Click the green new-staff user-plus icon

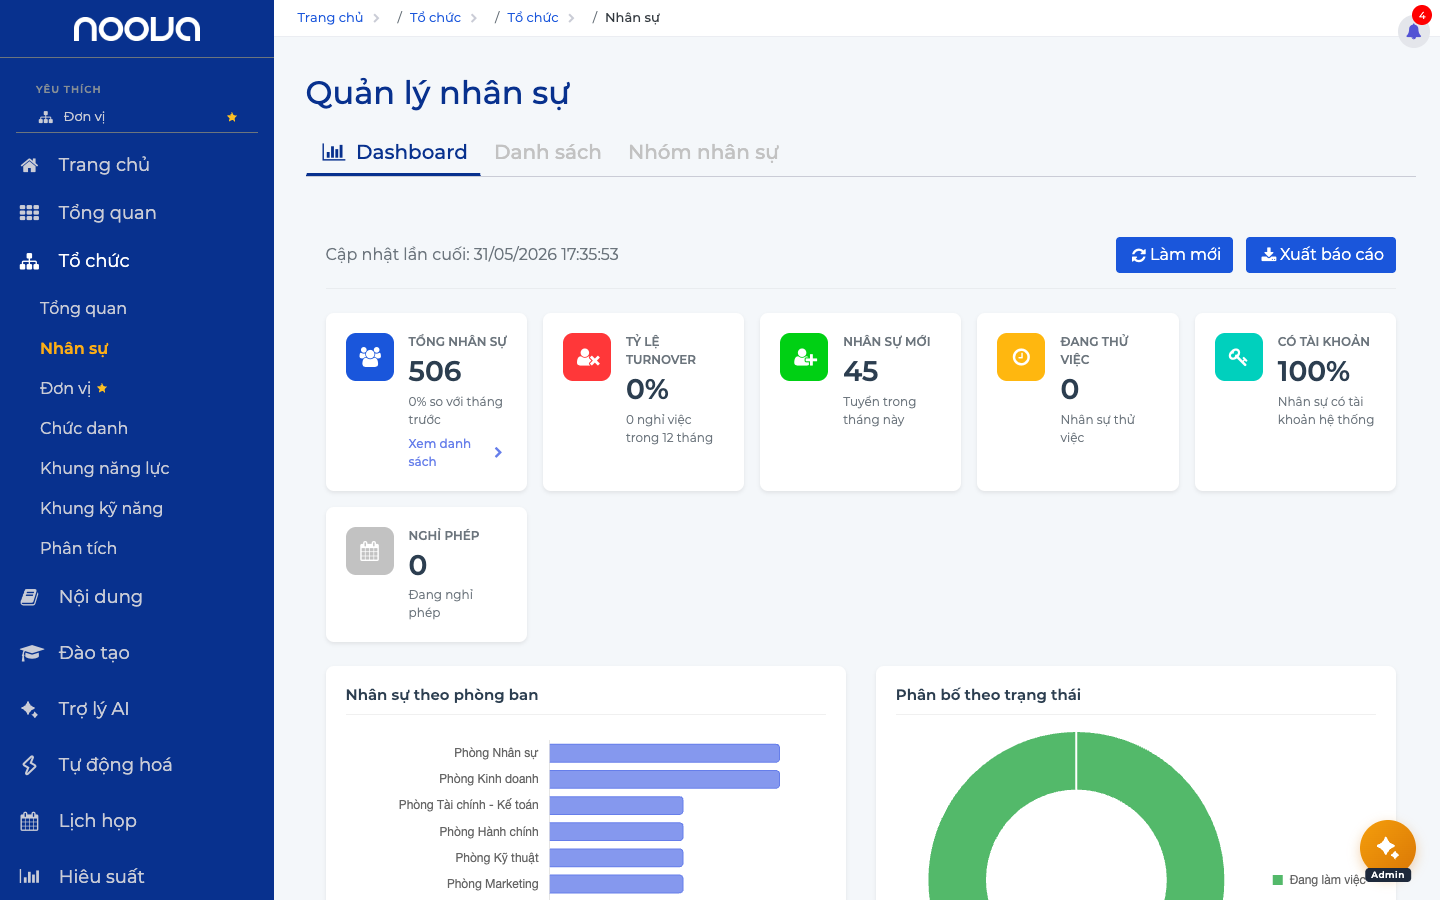804,357
